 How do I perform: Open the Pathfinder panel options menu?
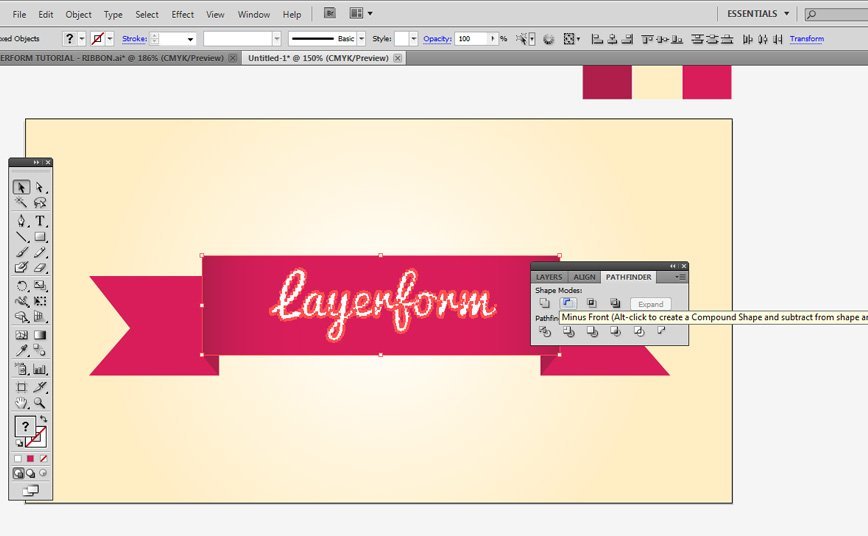(x=680, y=277)
